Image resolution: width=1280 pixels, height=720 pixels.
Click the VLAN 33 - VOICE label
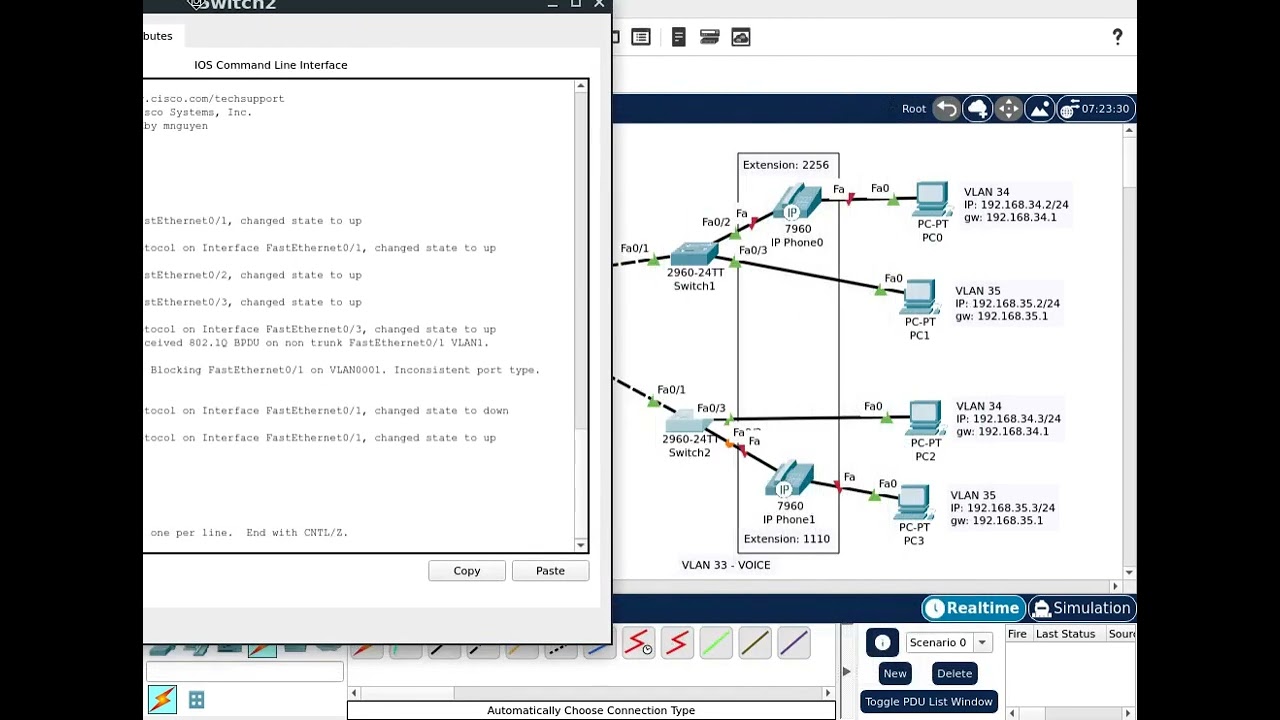tap(726, 565)
